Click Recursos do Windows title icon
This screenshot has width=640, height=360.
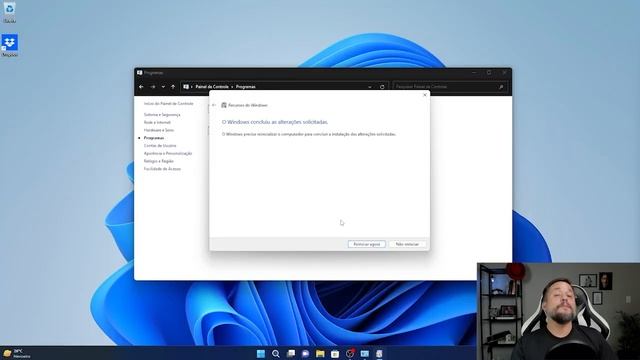point(224,105)
